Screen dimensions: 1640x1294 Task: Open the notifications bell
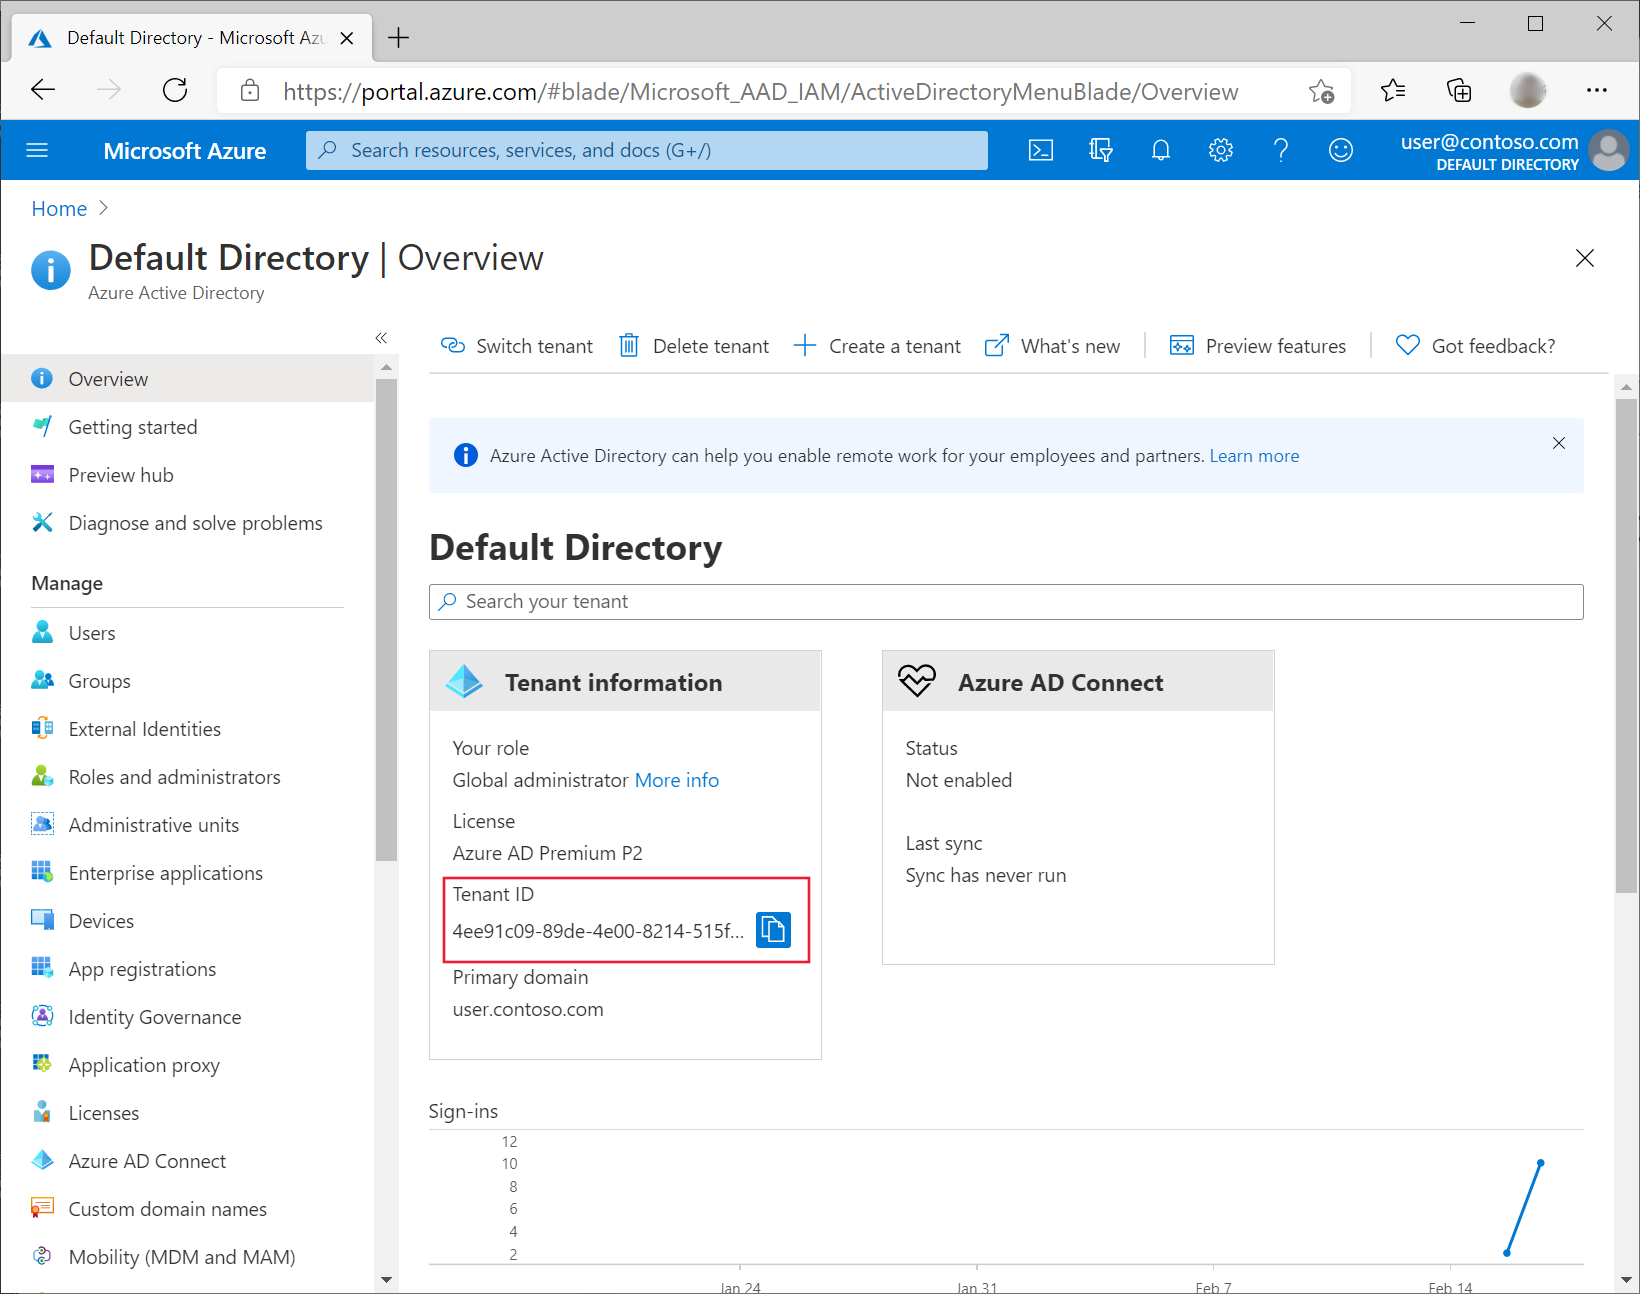1160,149
